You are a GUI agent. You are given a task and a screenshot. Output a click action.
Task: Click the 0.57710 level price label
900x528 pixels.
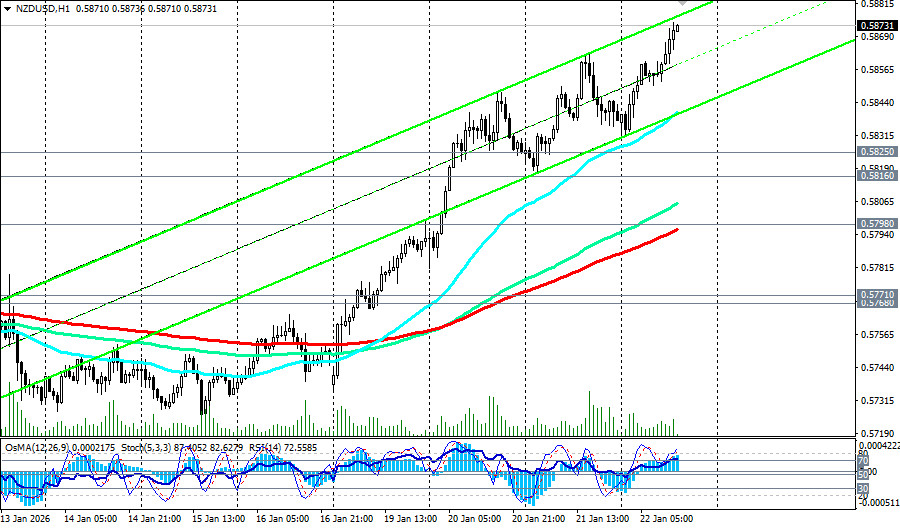(876, 295)
